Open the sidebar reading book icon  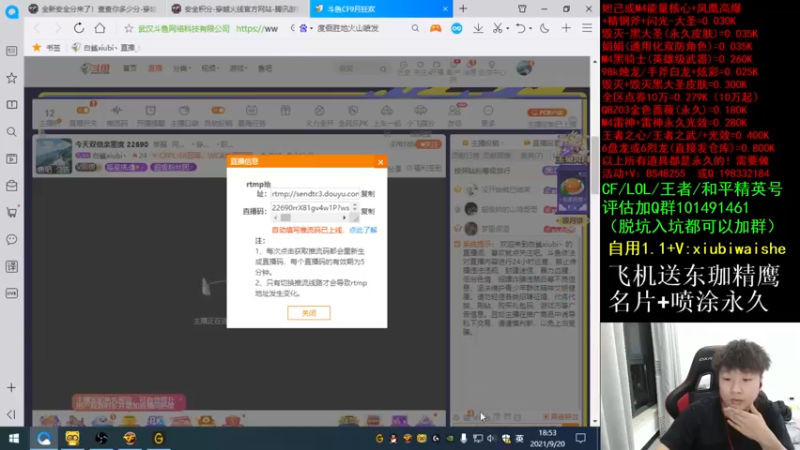[11, 105]
